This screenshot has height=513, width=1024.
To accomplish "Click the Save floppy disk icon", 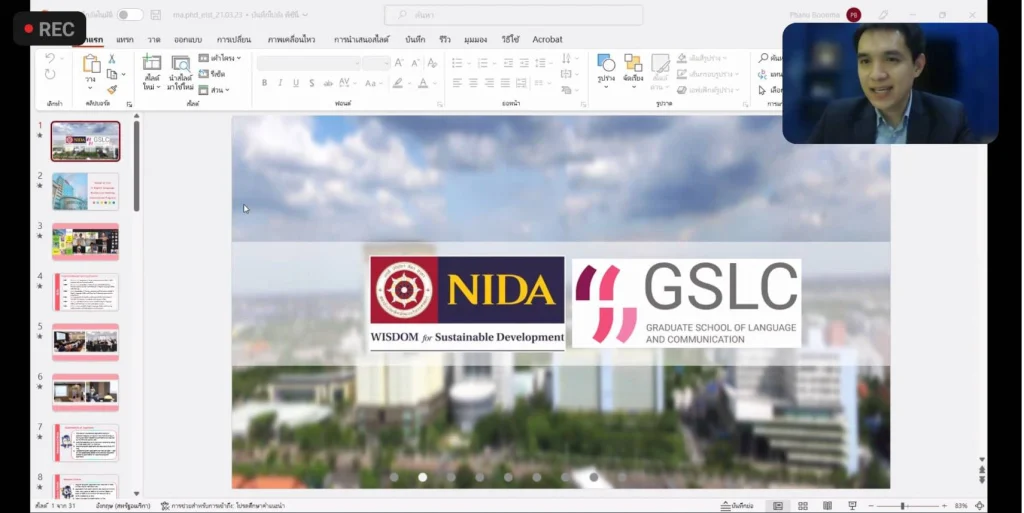I will (155, 14).
